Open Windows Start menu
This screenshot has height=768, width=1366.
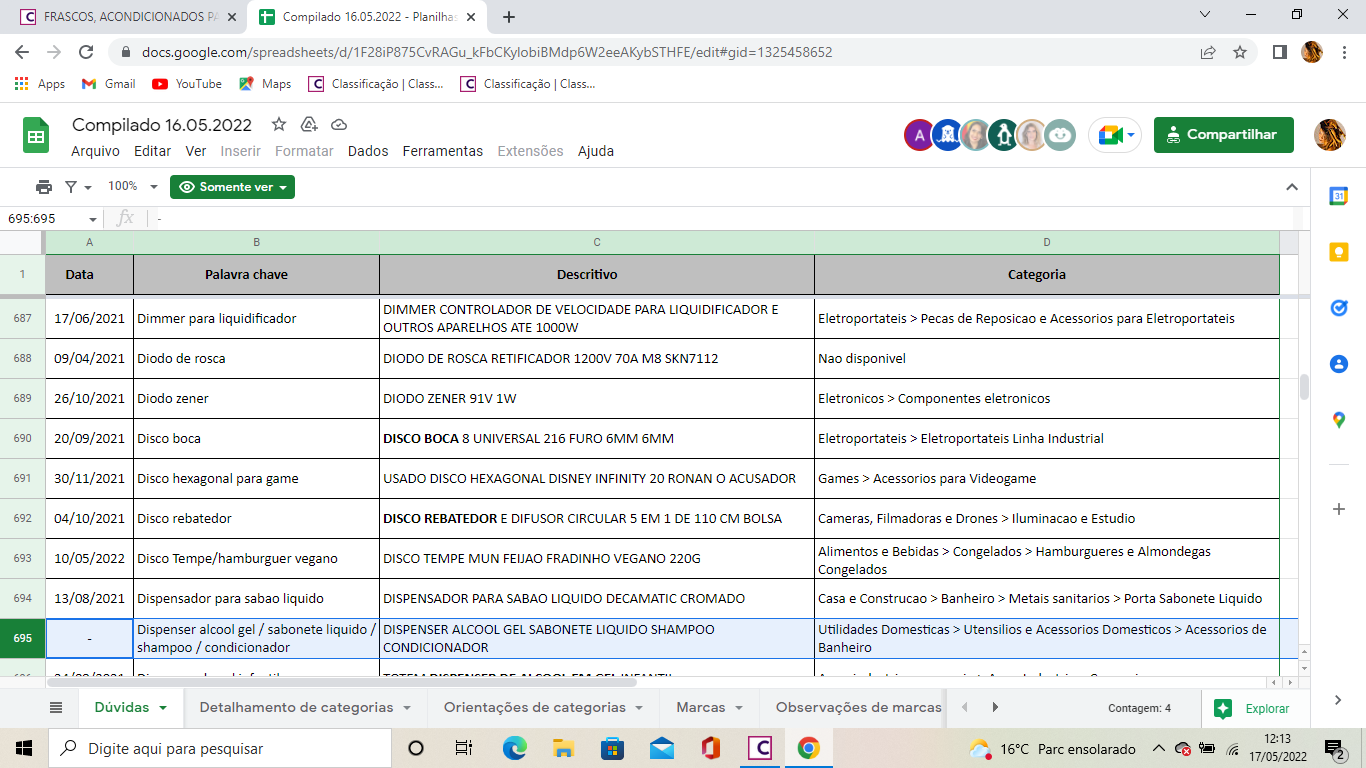pyautogui.click(x=24, y=748)
